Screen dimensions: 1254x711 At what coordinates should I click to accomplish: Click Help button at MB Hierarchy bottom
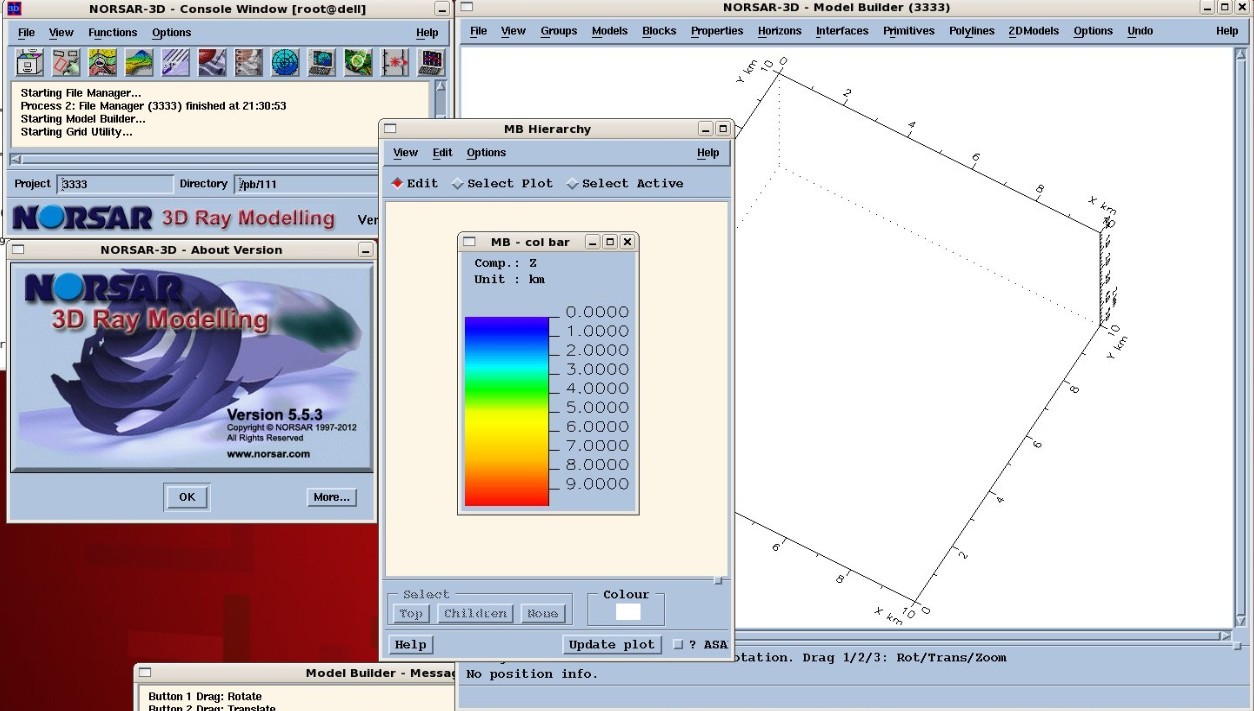(x=410, y=645)
